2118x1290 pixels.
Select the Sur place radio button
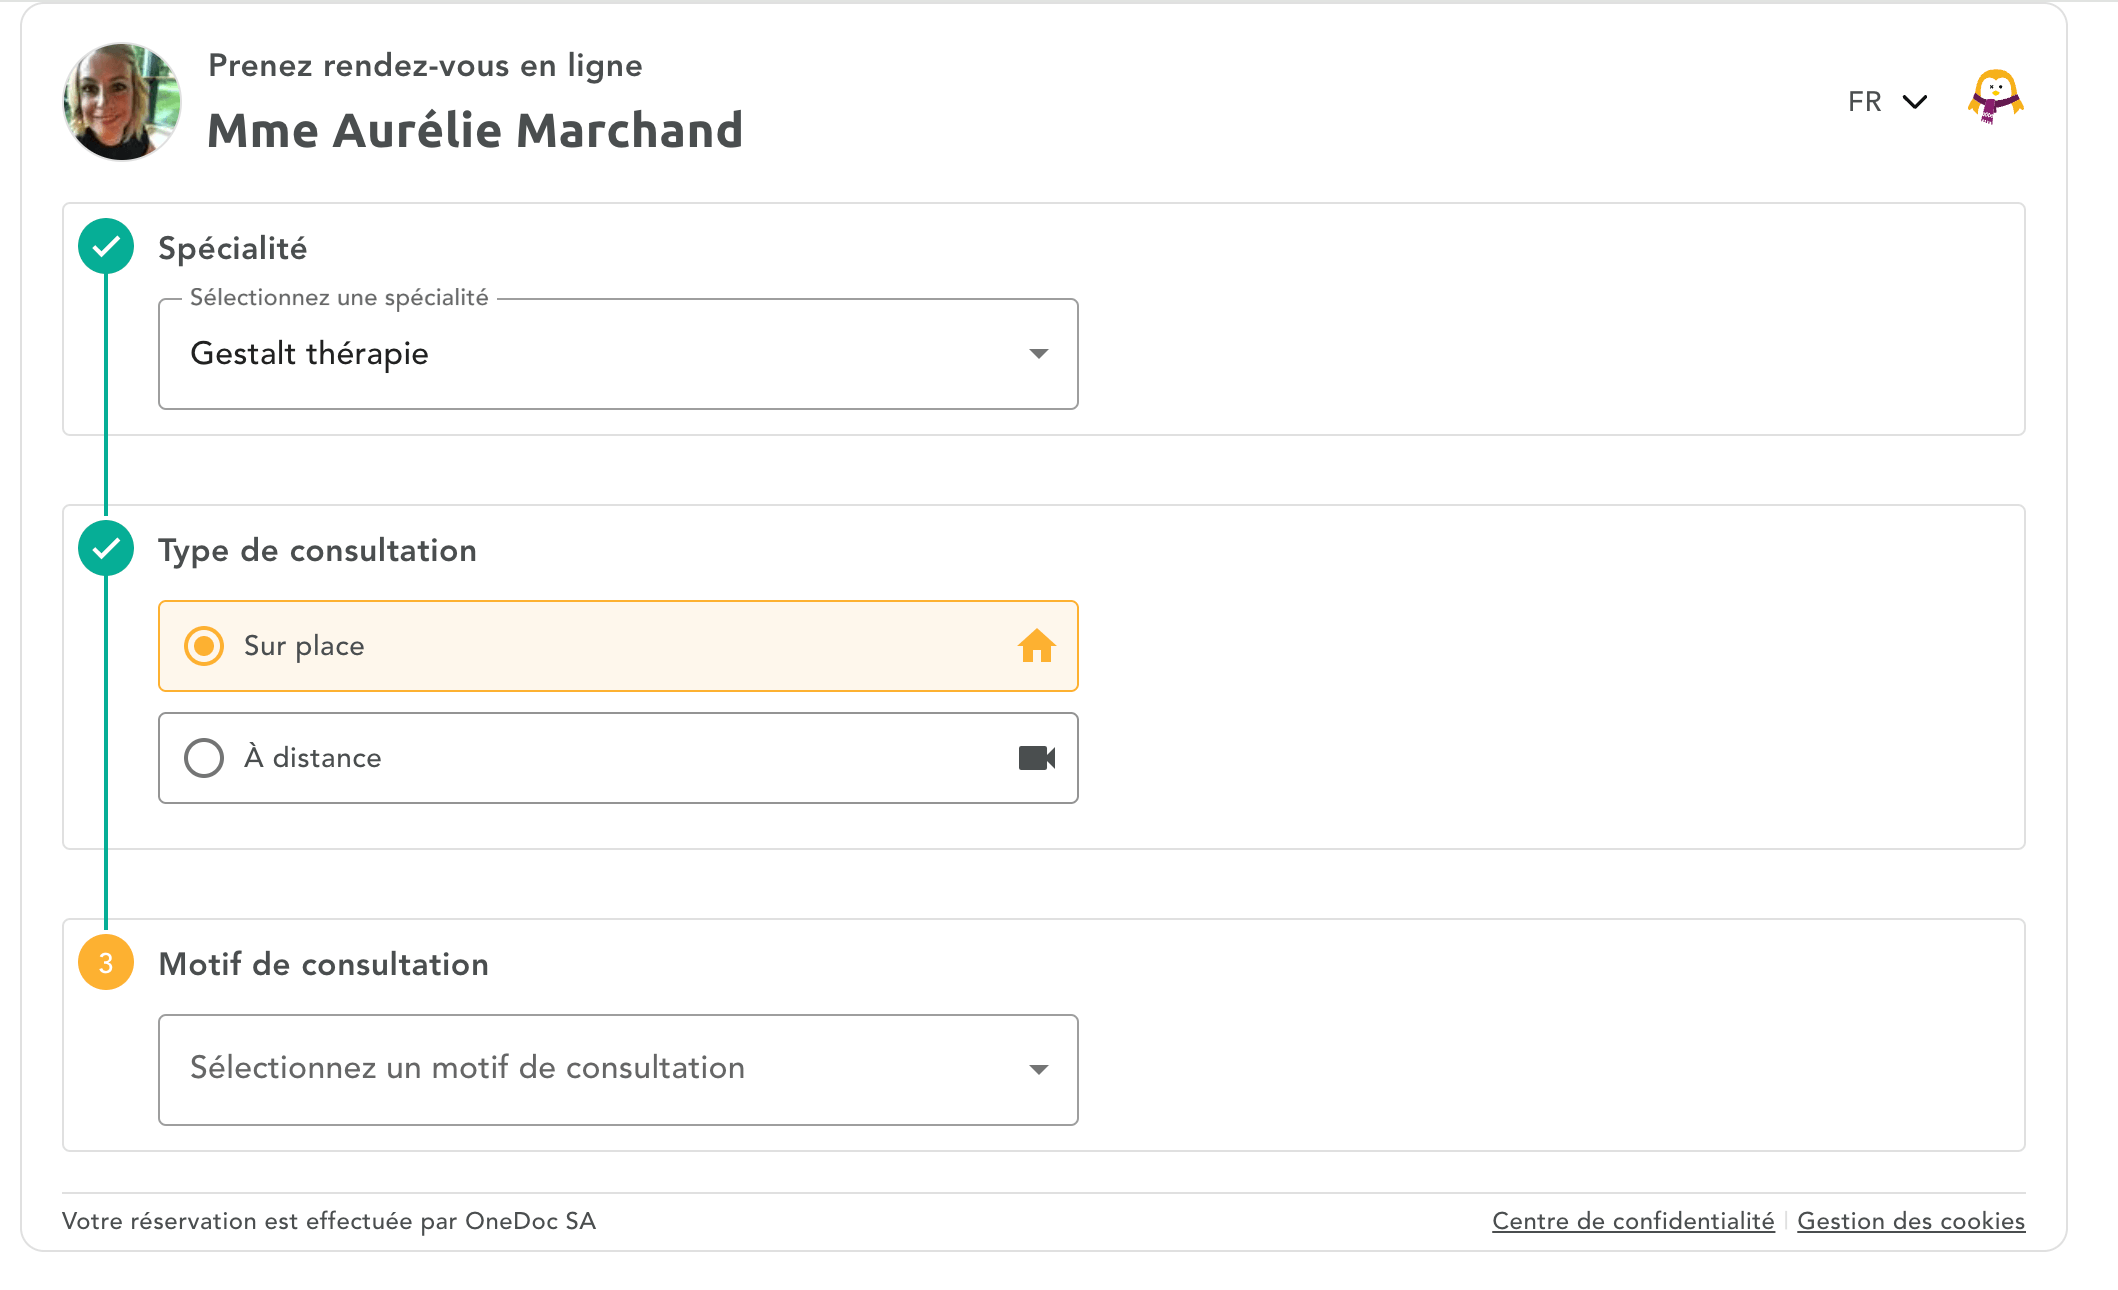204,646
